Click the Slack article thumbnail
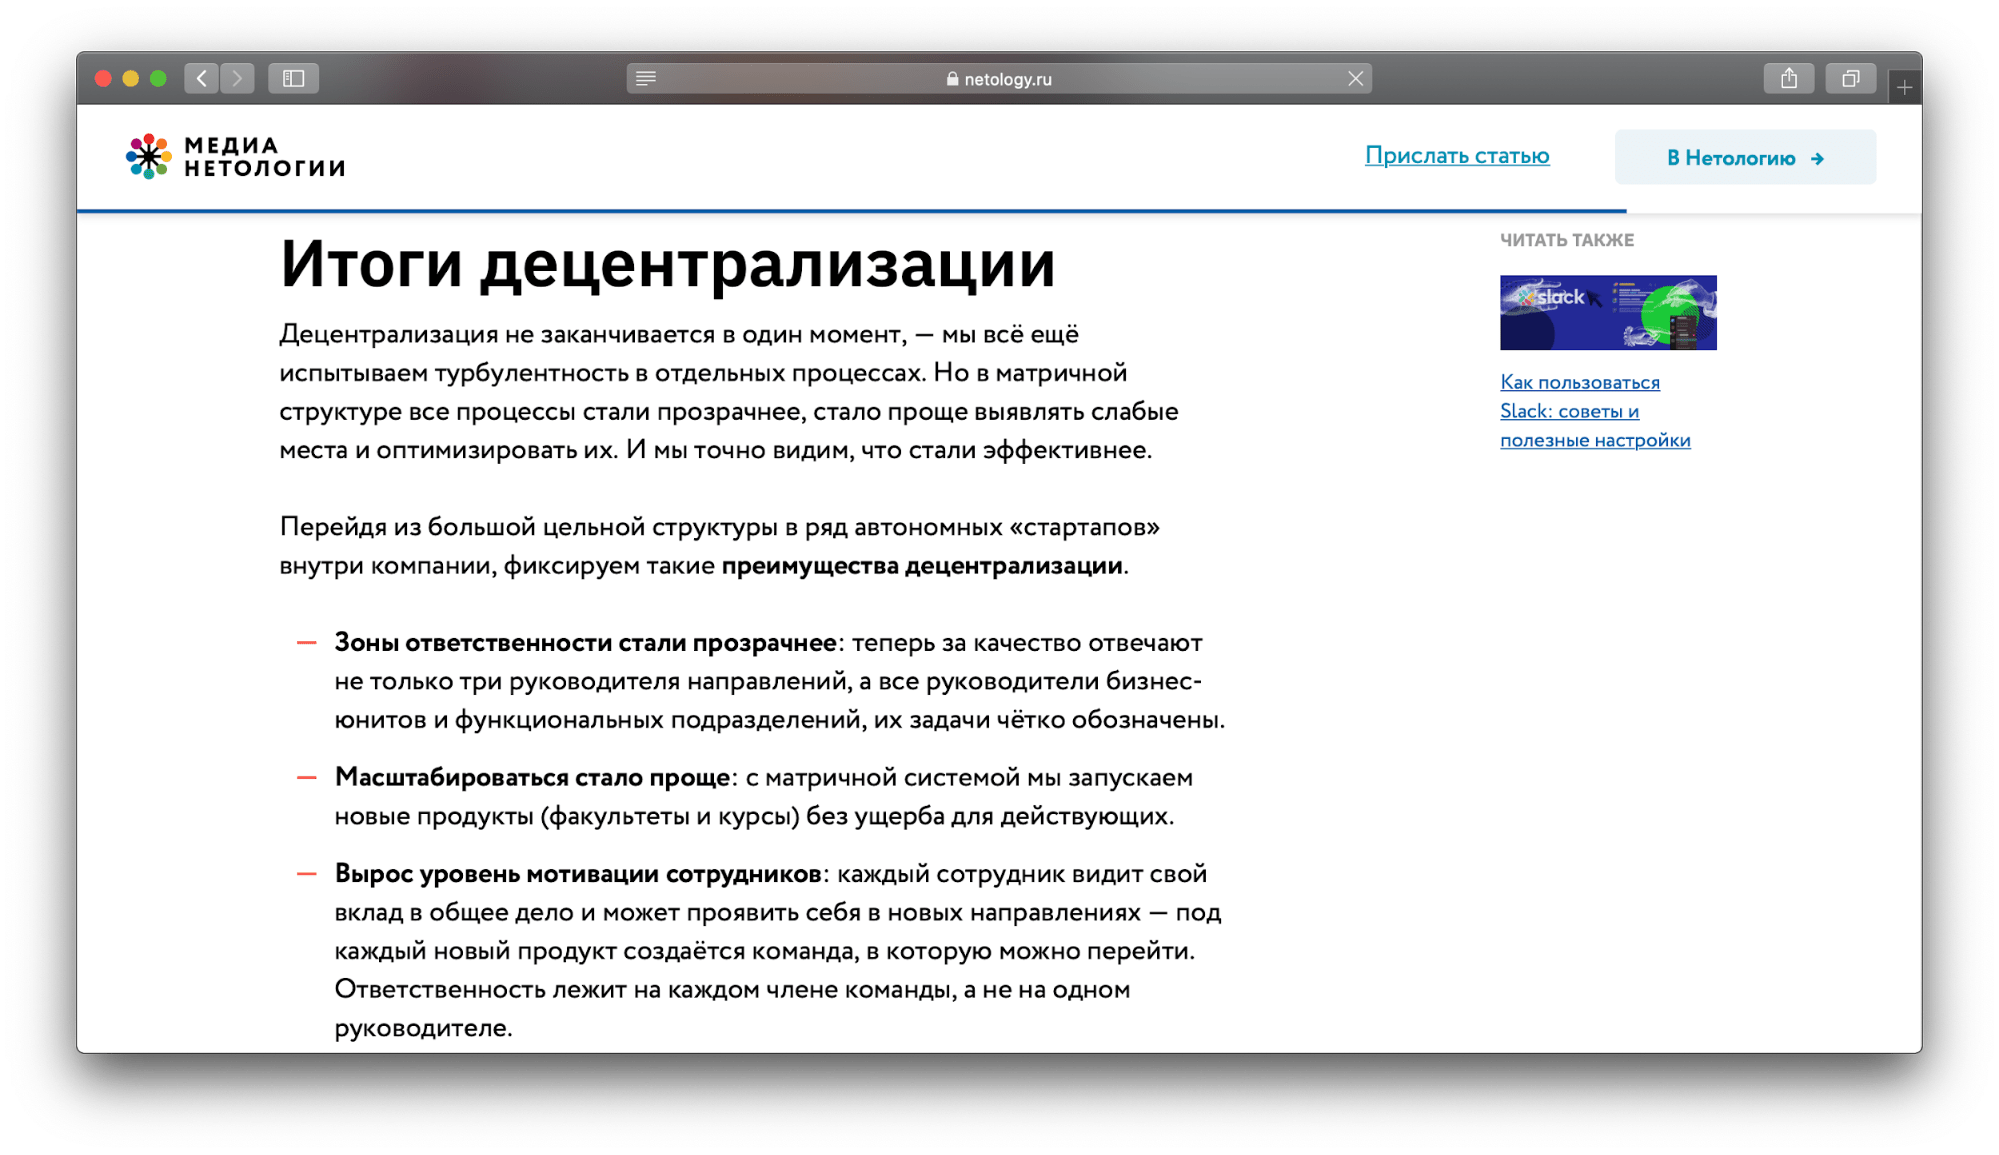Viewport: 1999px width, 1155px height. (x=1607, y=312)
